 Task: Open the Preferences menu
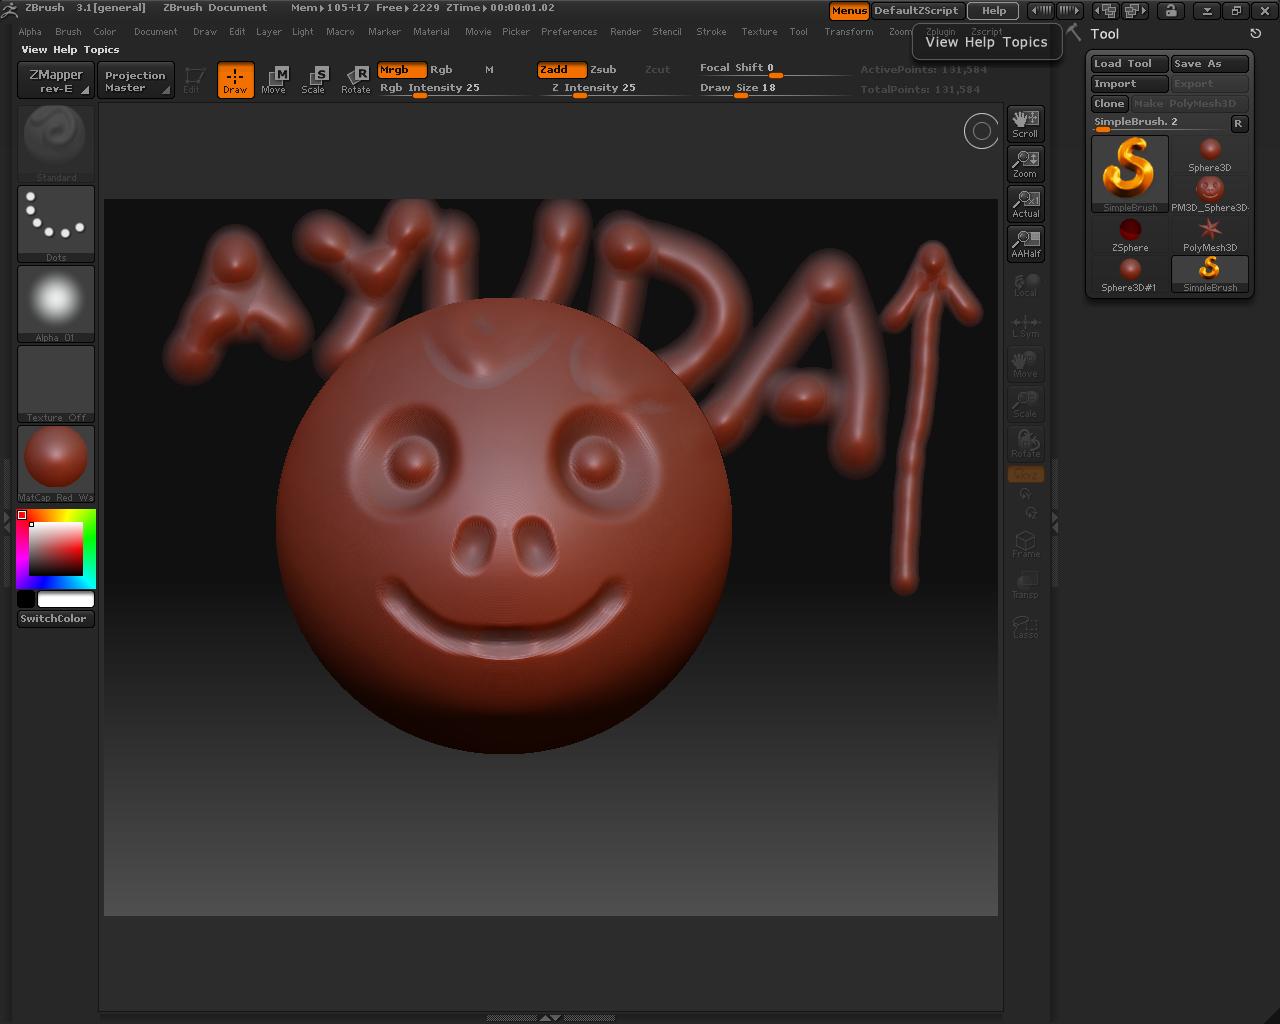[x=569, y=32]
